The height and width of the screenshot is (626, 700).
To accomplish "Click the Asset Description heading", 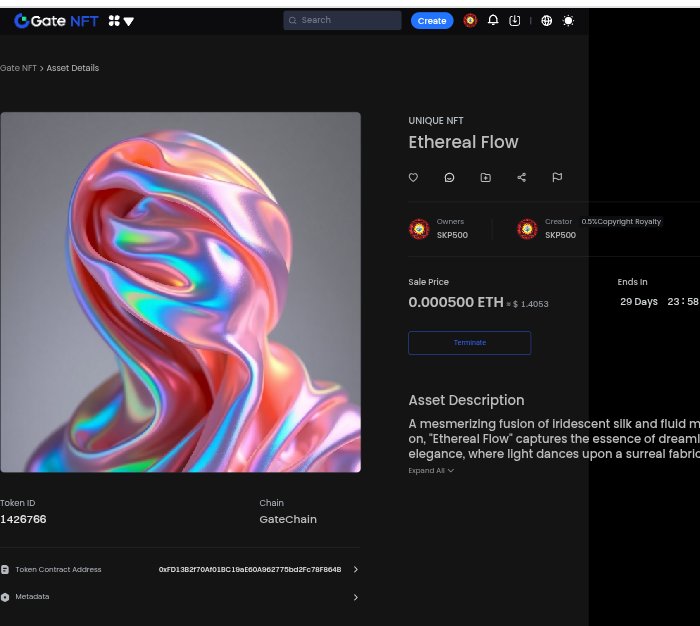I will tap(466, 400).
